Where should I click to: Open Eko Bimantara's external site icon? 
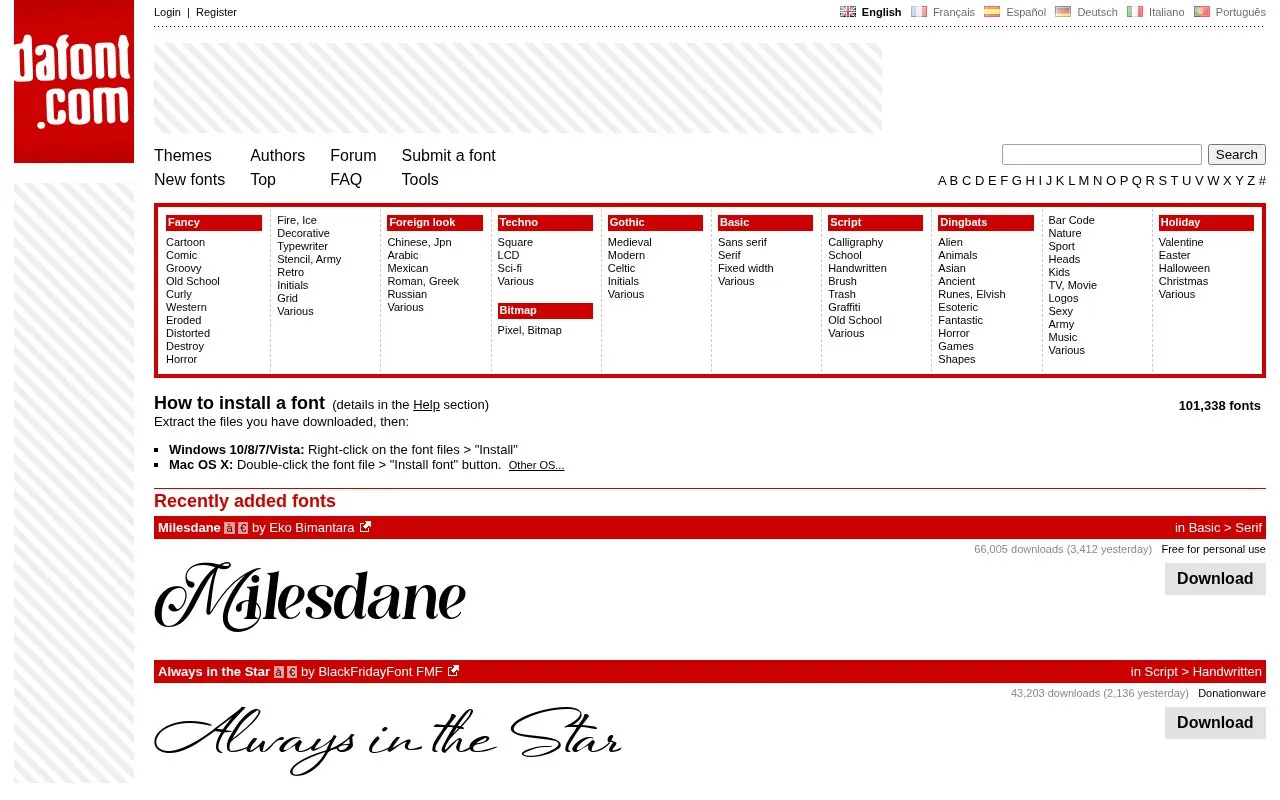pos(365,527)
